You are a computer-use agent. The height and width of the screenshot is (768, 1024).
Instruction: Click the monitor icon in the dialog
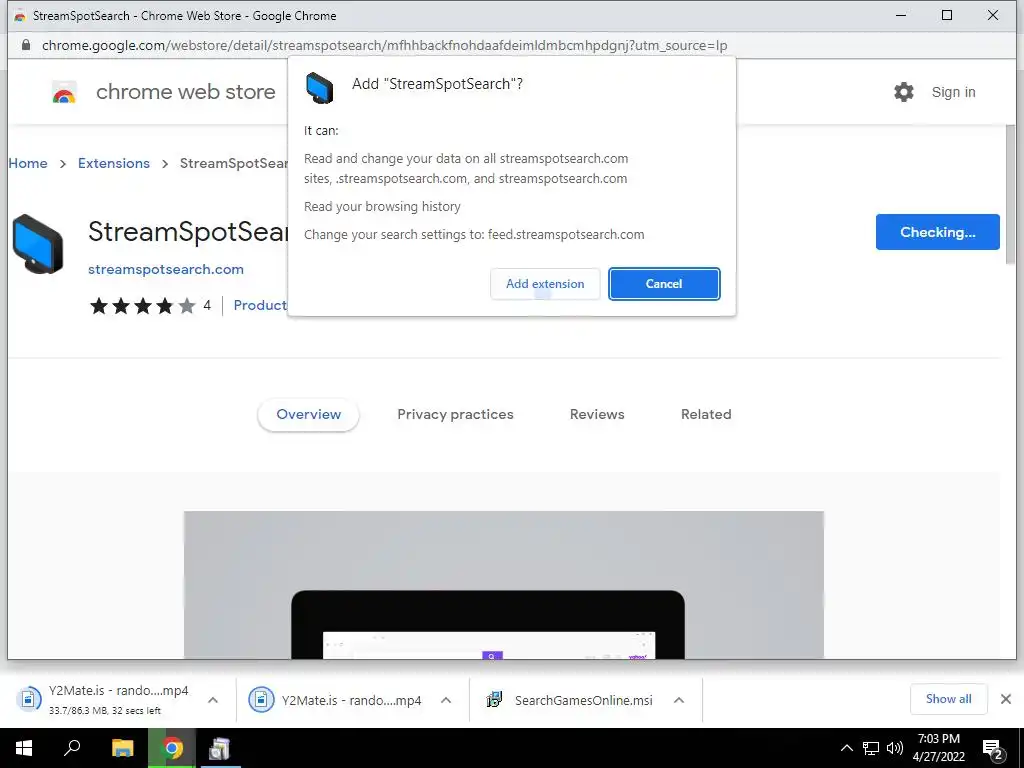[319, 88]
